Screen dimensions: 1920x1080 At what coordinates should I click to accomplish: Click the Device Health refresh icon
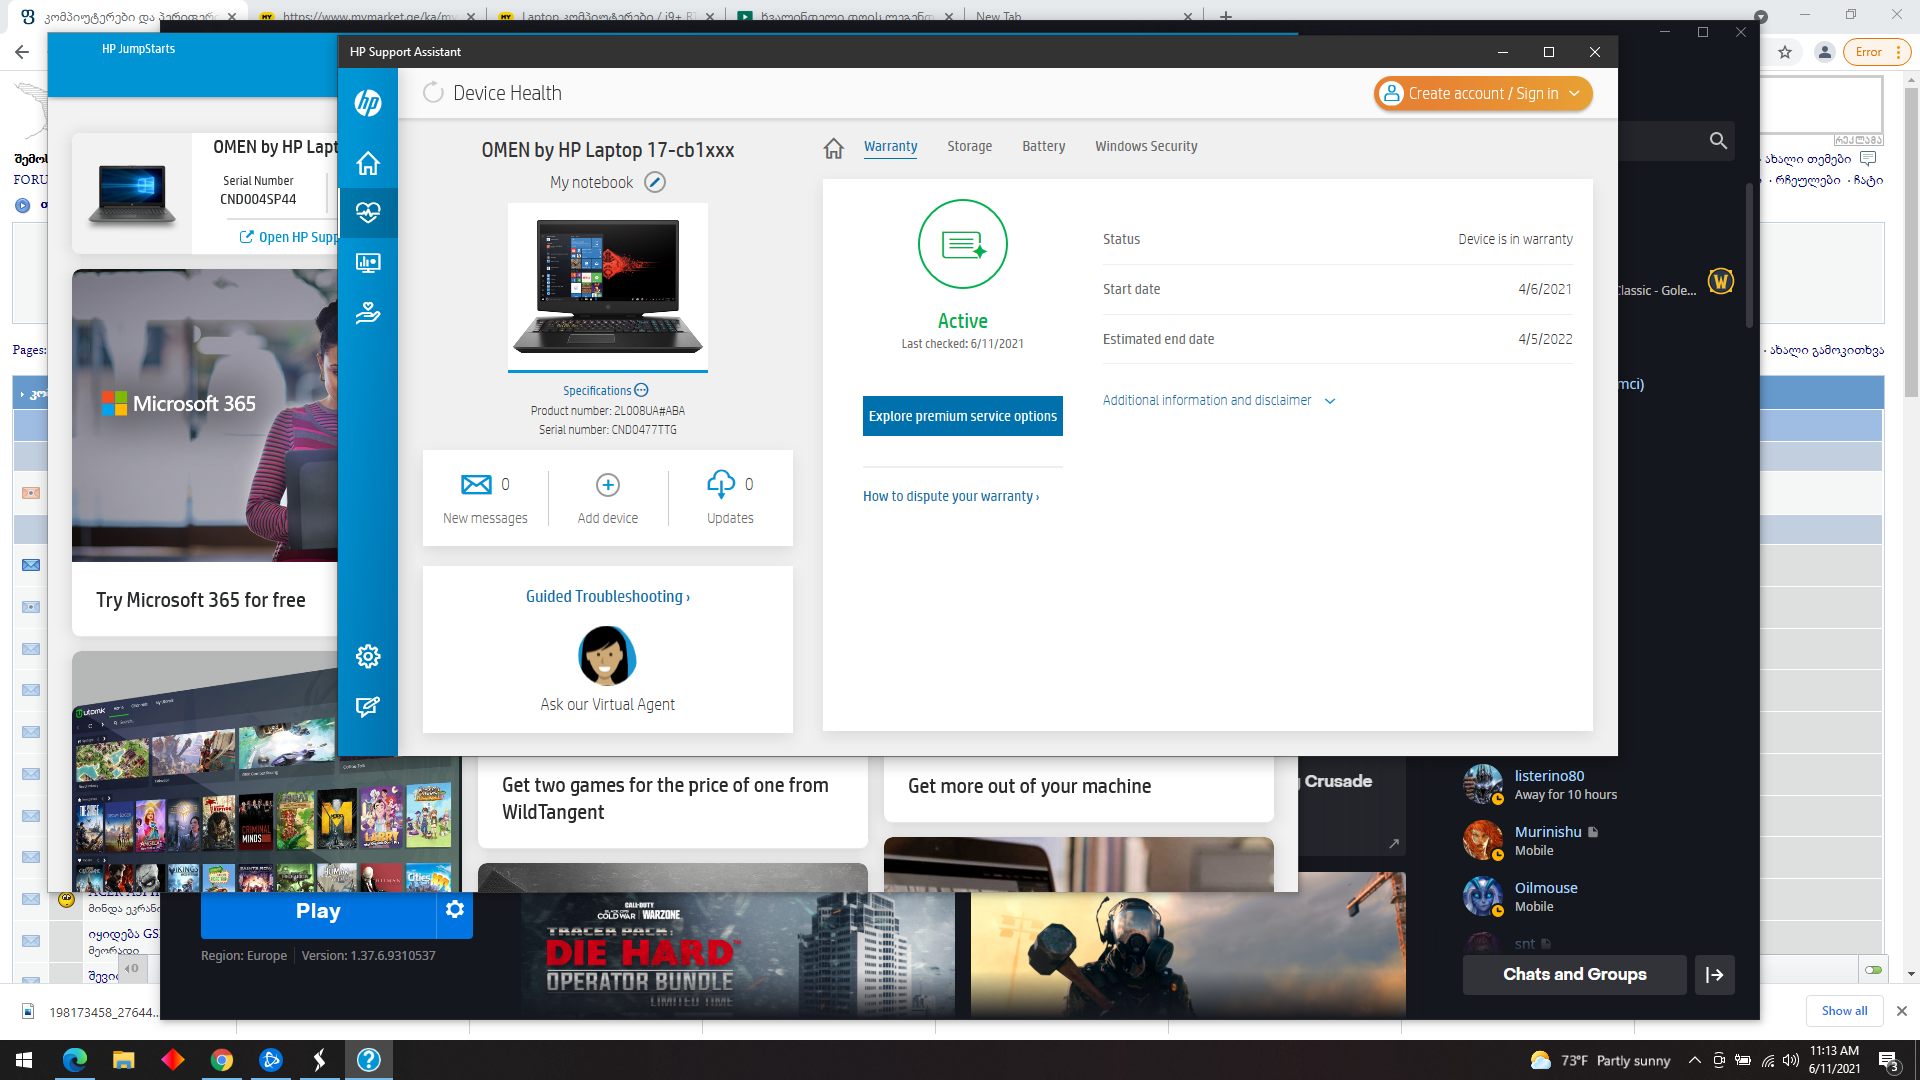(433, 93)
